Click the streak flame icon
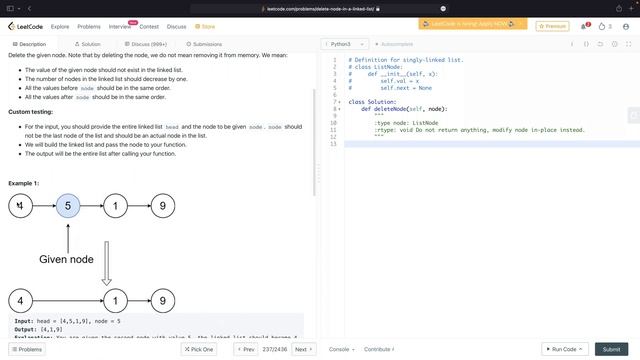This screenshot has width=640, height=360. point(602,27)
